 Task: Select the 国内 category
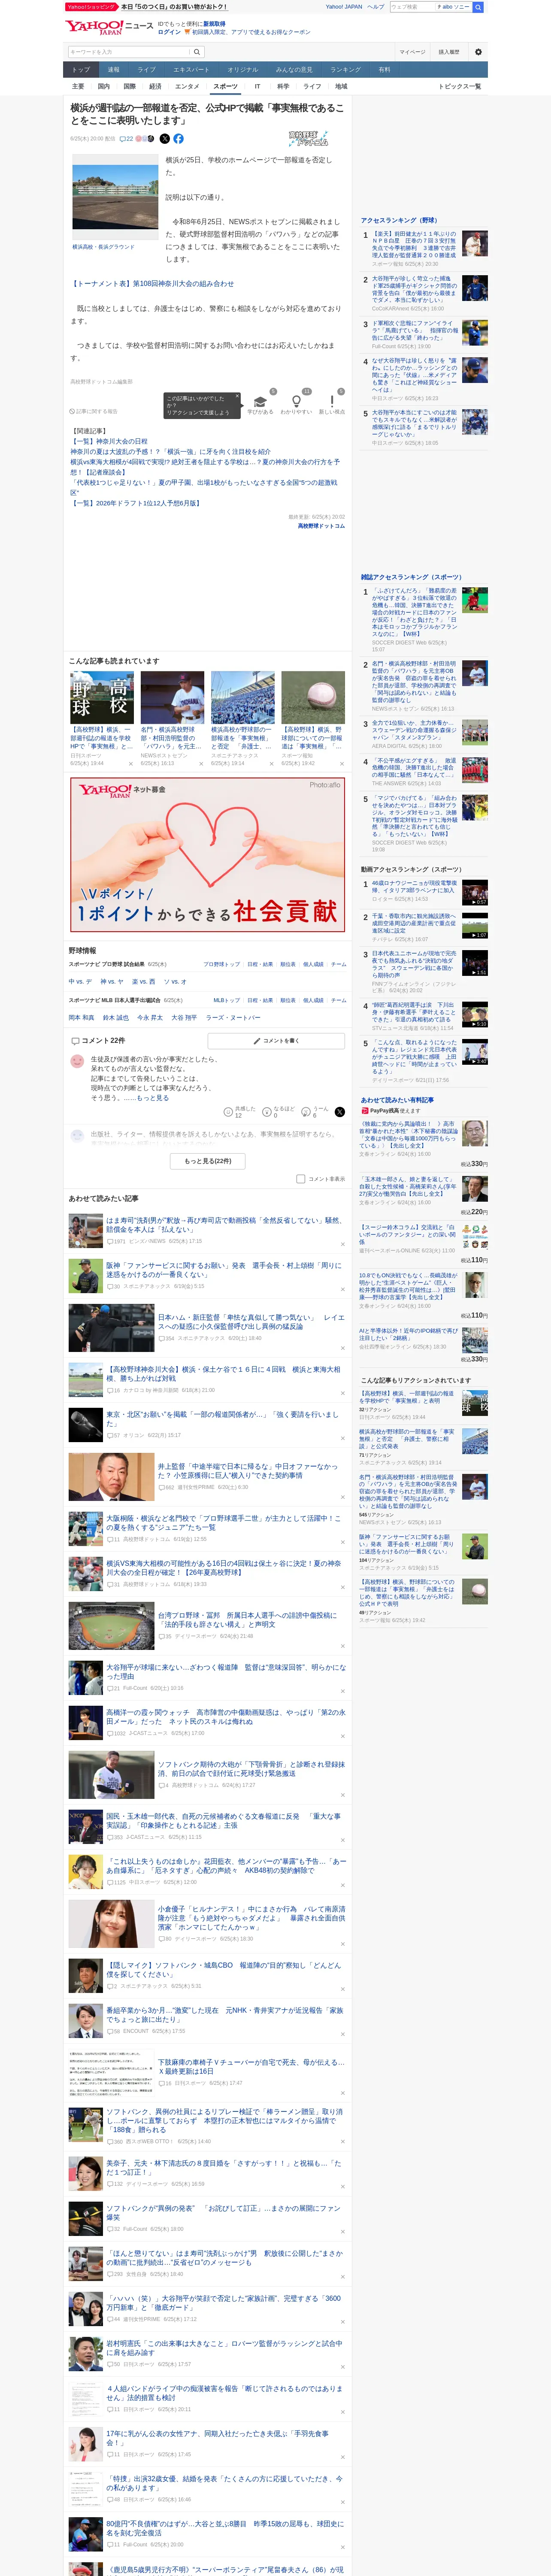104,87
